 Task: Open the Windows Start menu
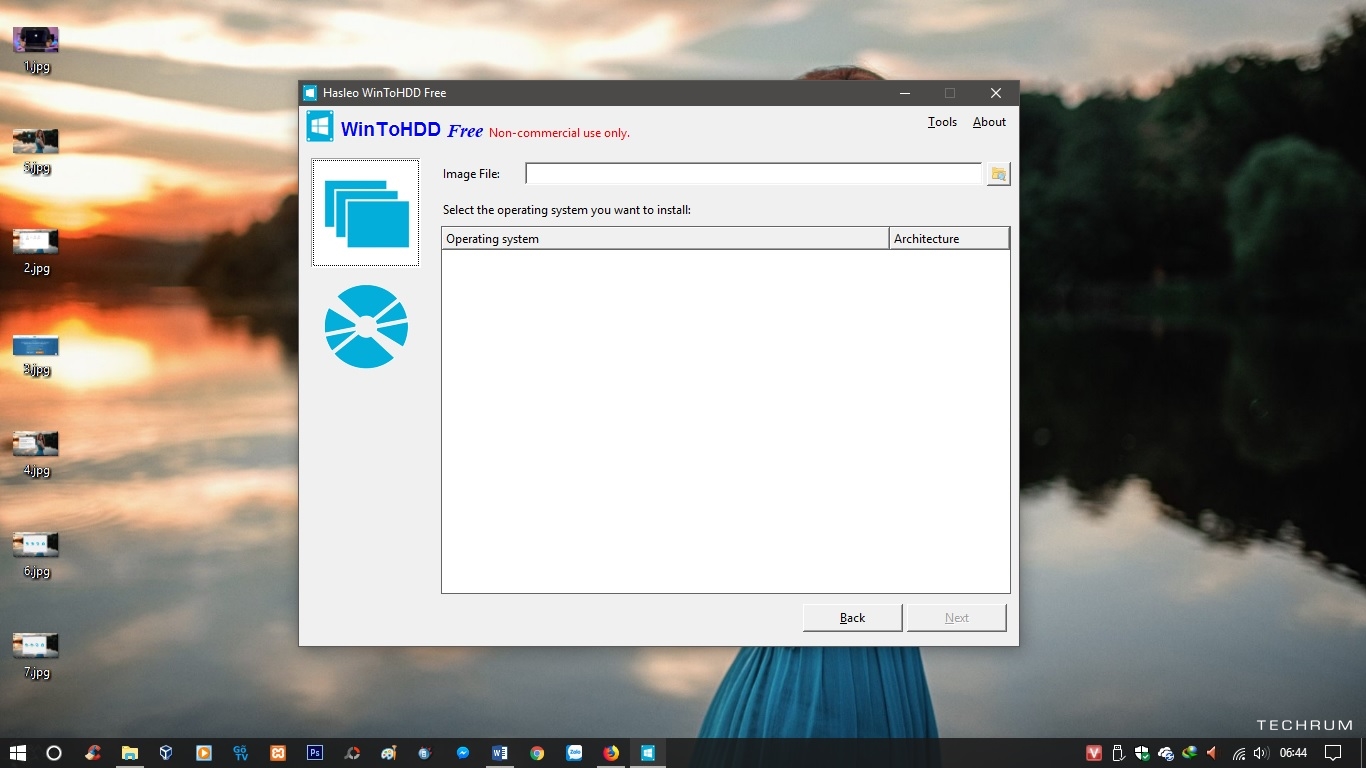tap(18, 753)
